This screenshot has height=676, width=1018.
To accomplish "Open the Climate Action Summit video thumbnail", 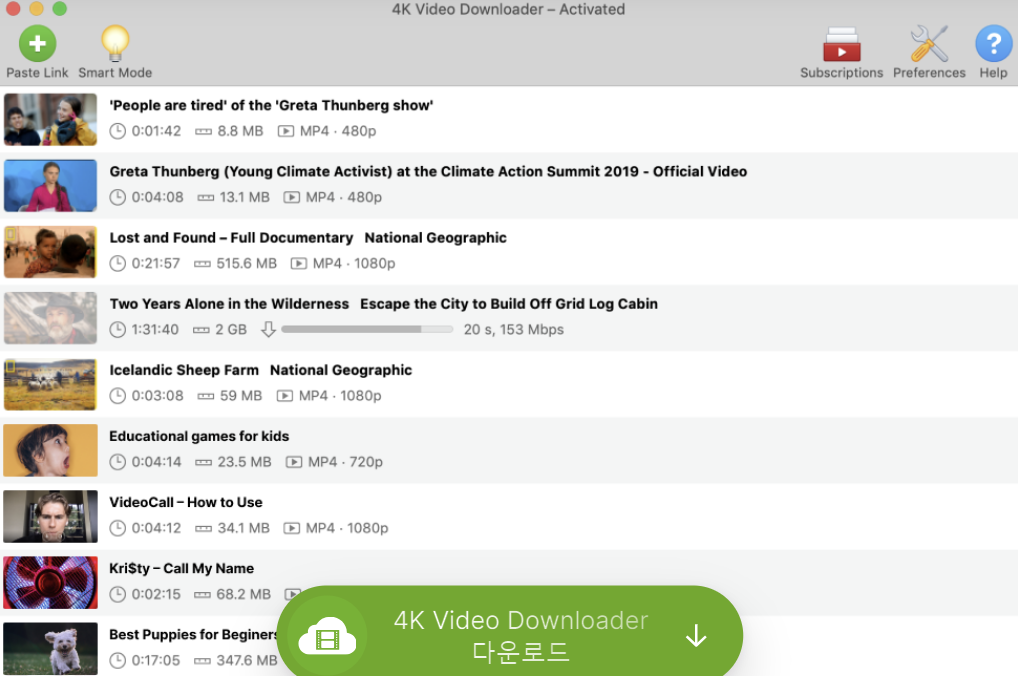I will 50,186.
